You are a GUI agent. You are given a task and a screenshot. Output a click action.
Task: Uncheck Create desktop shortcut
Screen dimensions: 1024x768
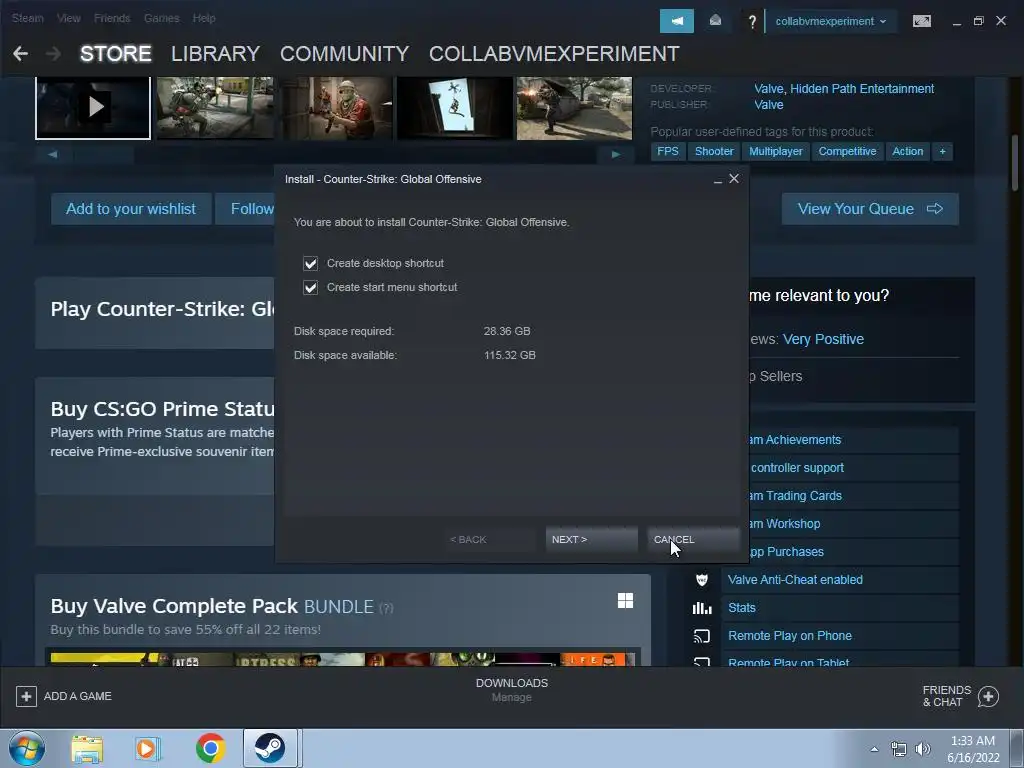coord(310,263)
